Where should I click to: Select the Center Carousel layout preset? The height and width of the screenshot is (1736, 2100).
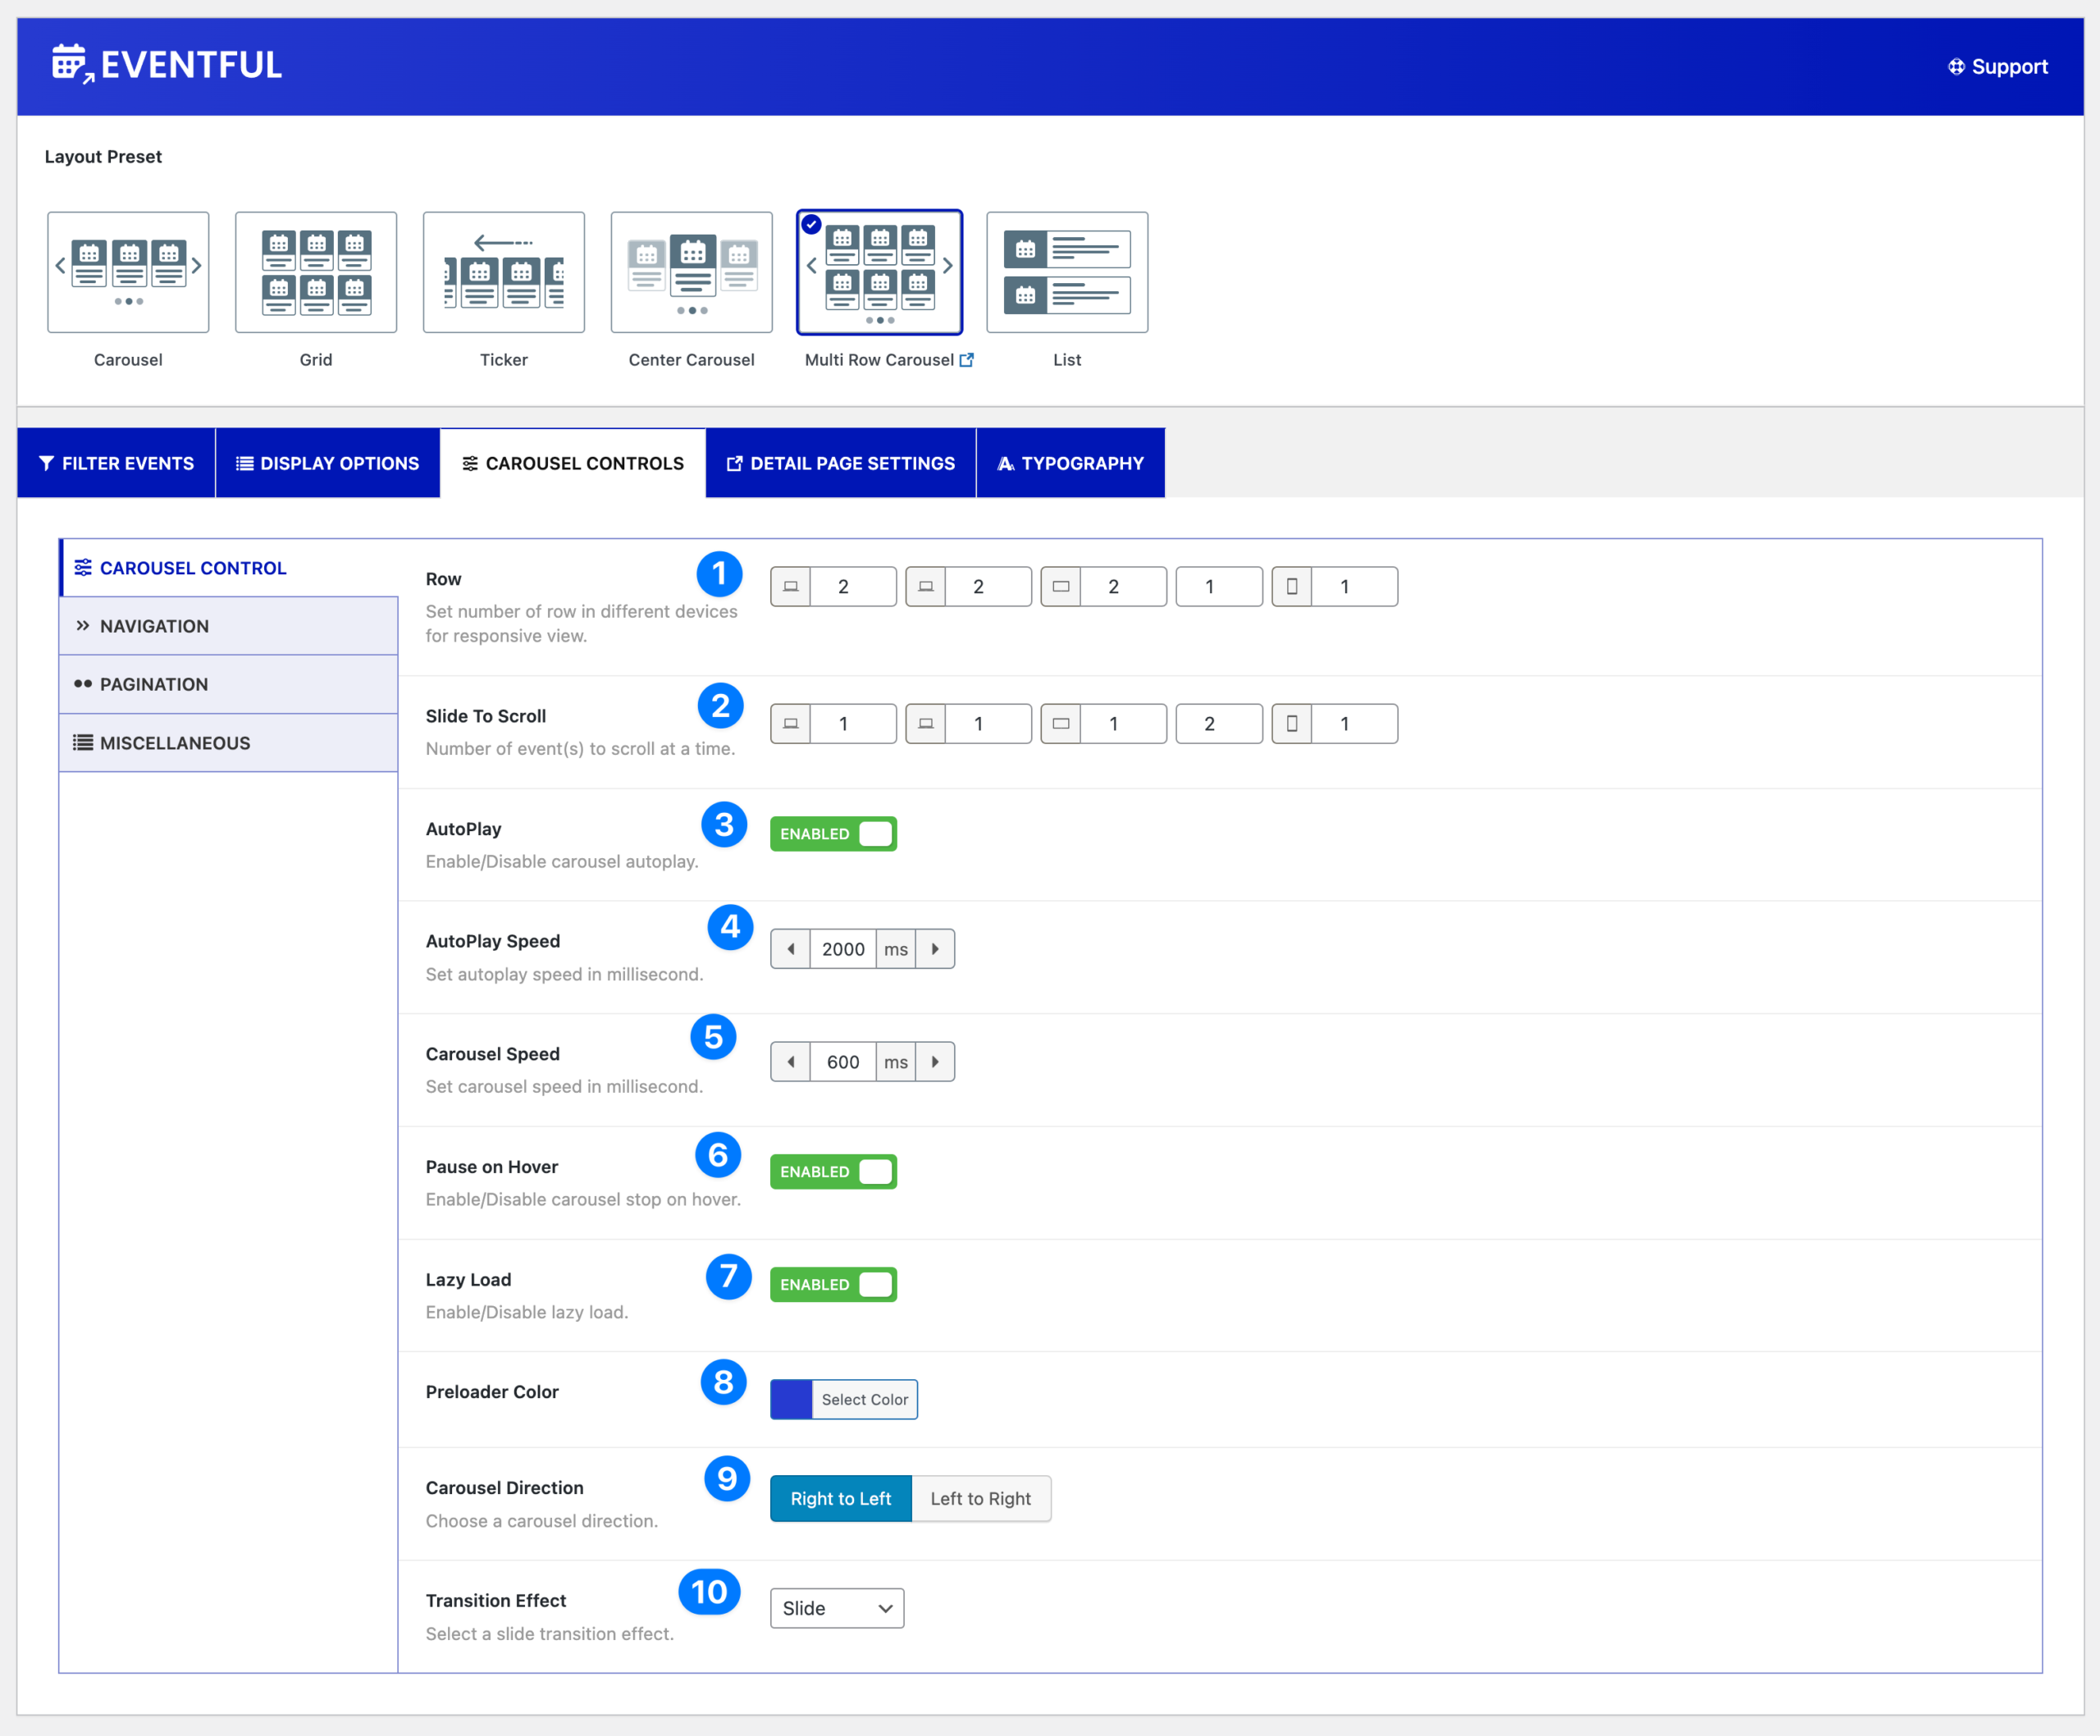[692, 272]
